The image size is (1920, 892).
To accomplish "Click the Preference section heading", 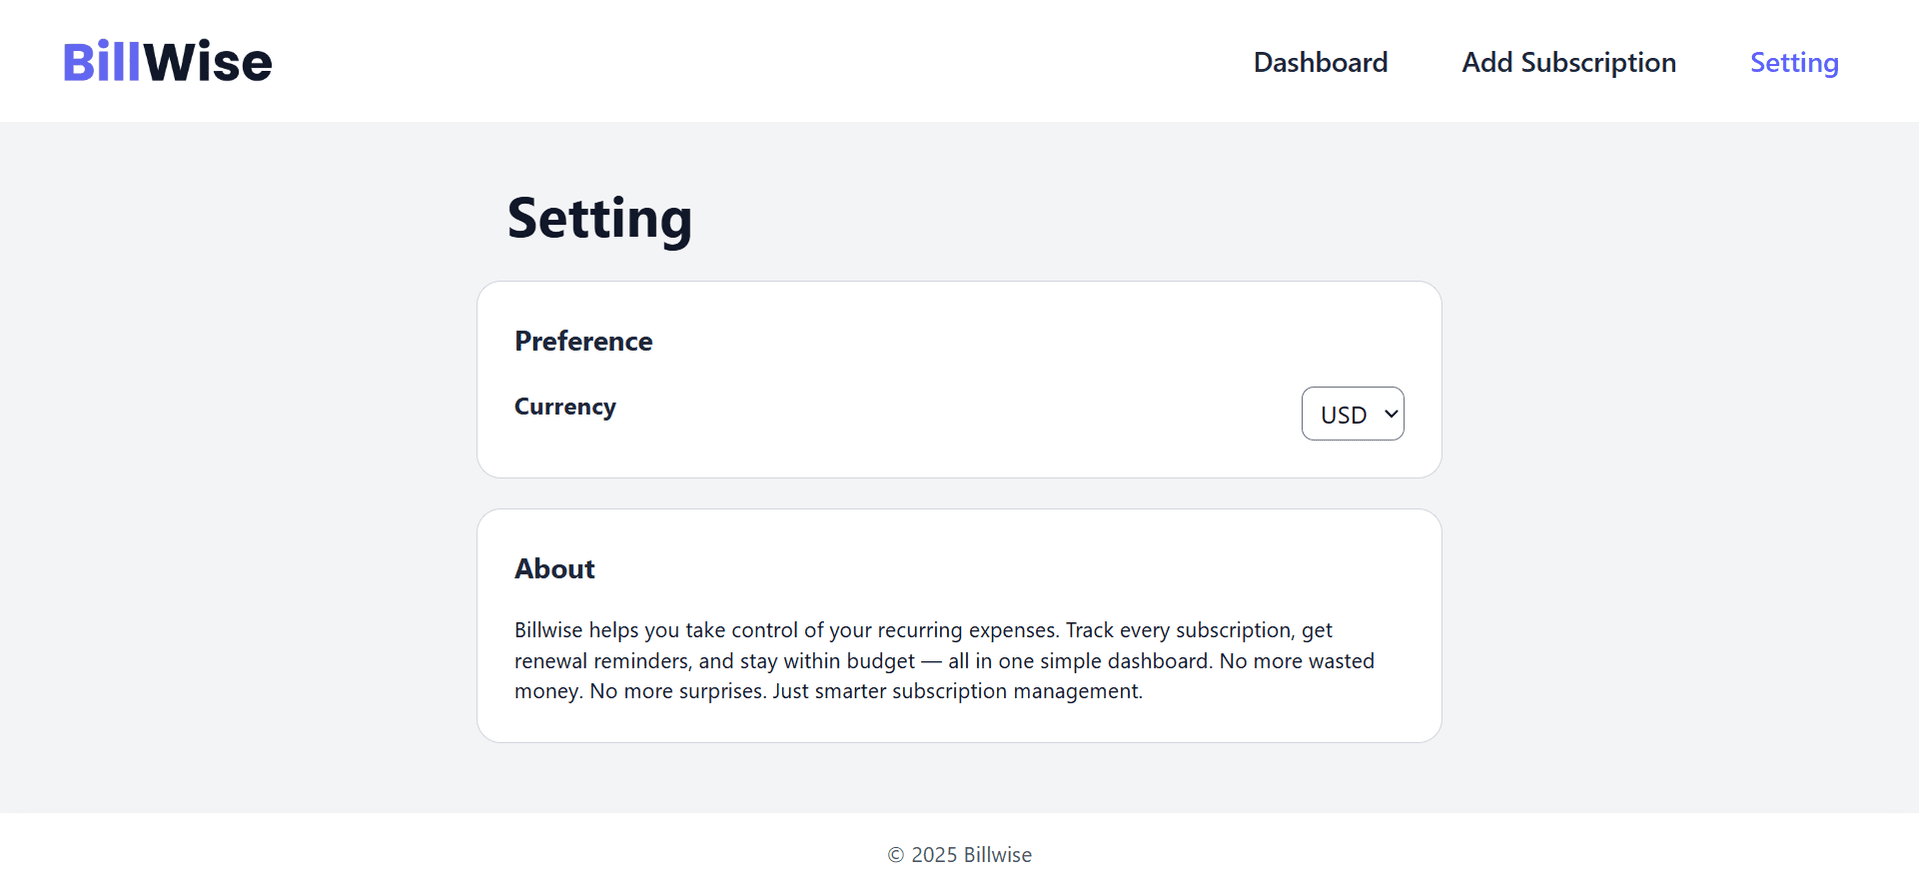I will [x=583, y=341].
